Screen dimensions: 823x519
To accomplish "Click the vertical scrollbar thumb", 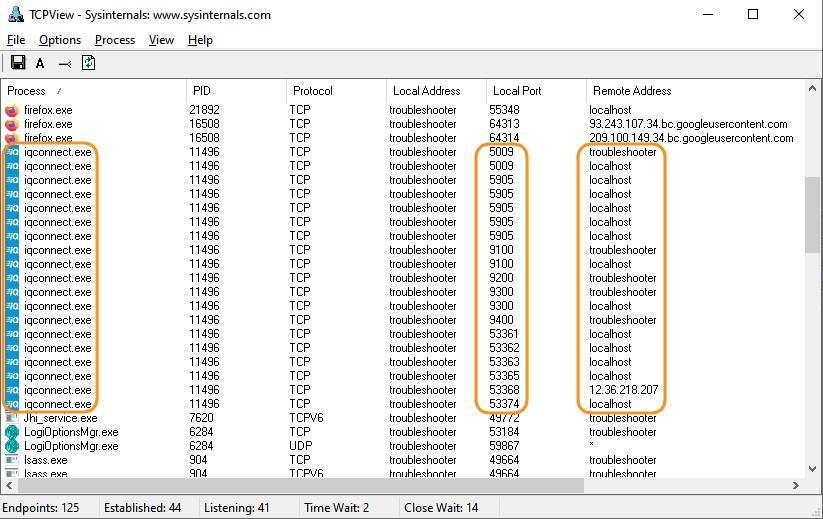I will 812,215.
